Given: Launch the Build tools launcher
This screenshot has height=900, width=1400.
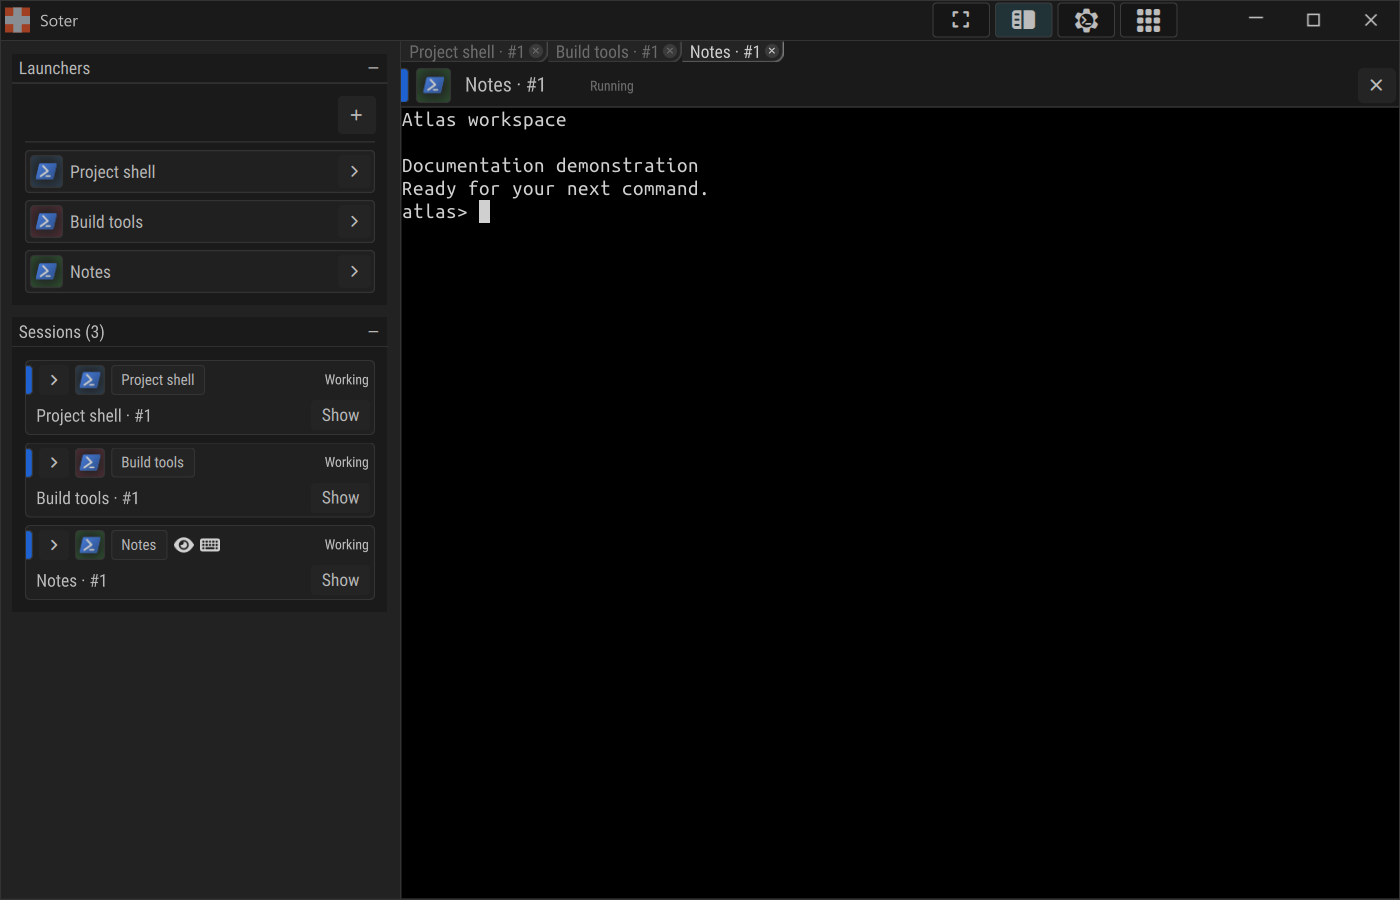Looking at the screenshot, I should [x=200, y=222].
